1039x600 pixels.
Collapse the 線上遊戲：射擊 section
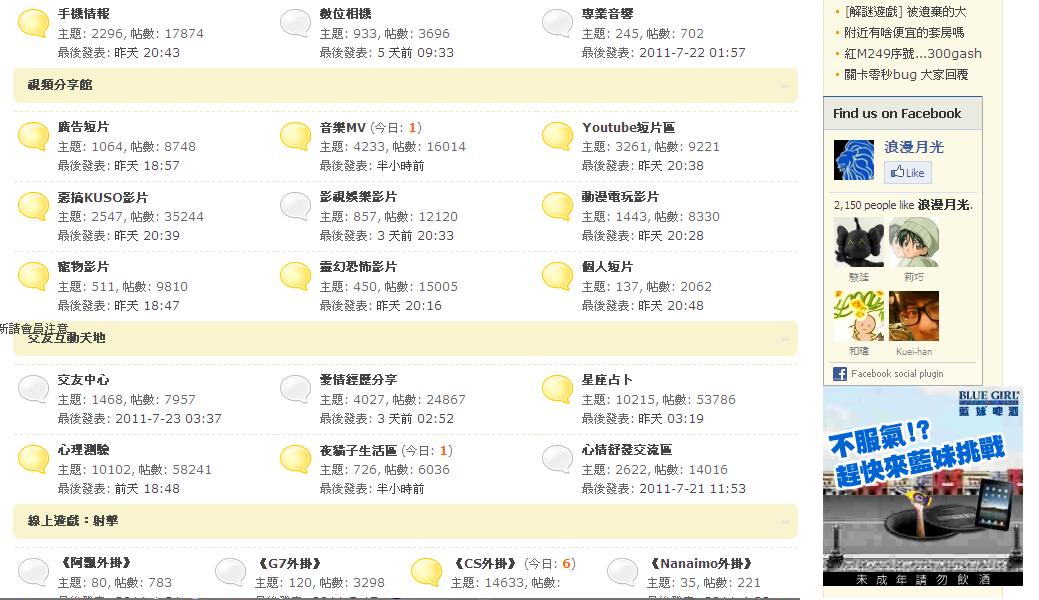coord(786,522)
